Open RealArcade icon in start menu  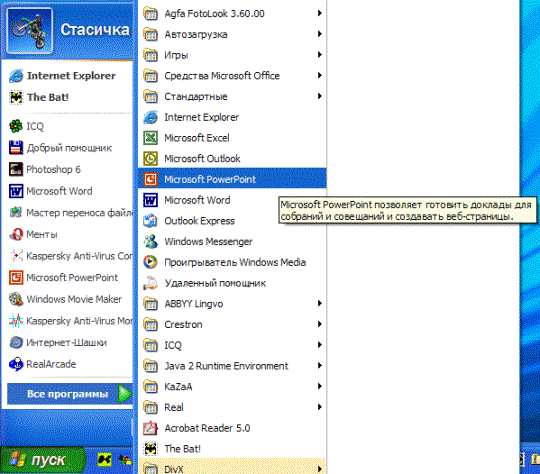point(16,364)
